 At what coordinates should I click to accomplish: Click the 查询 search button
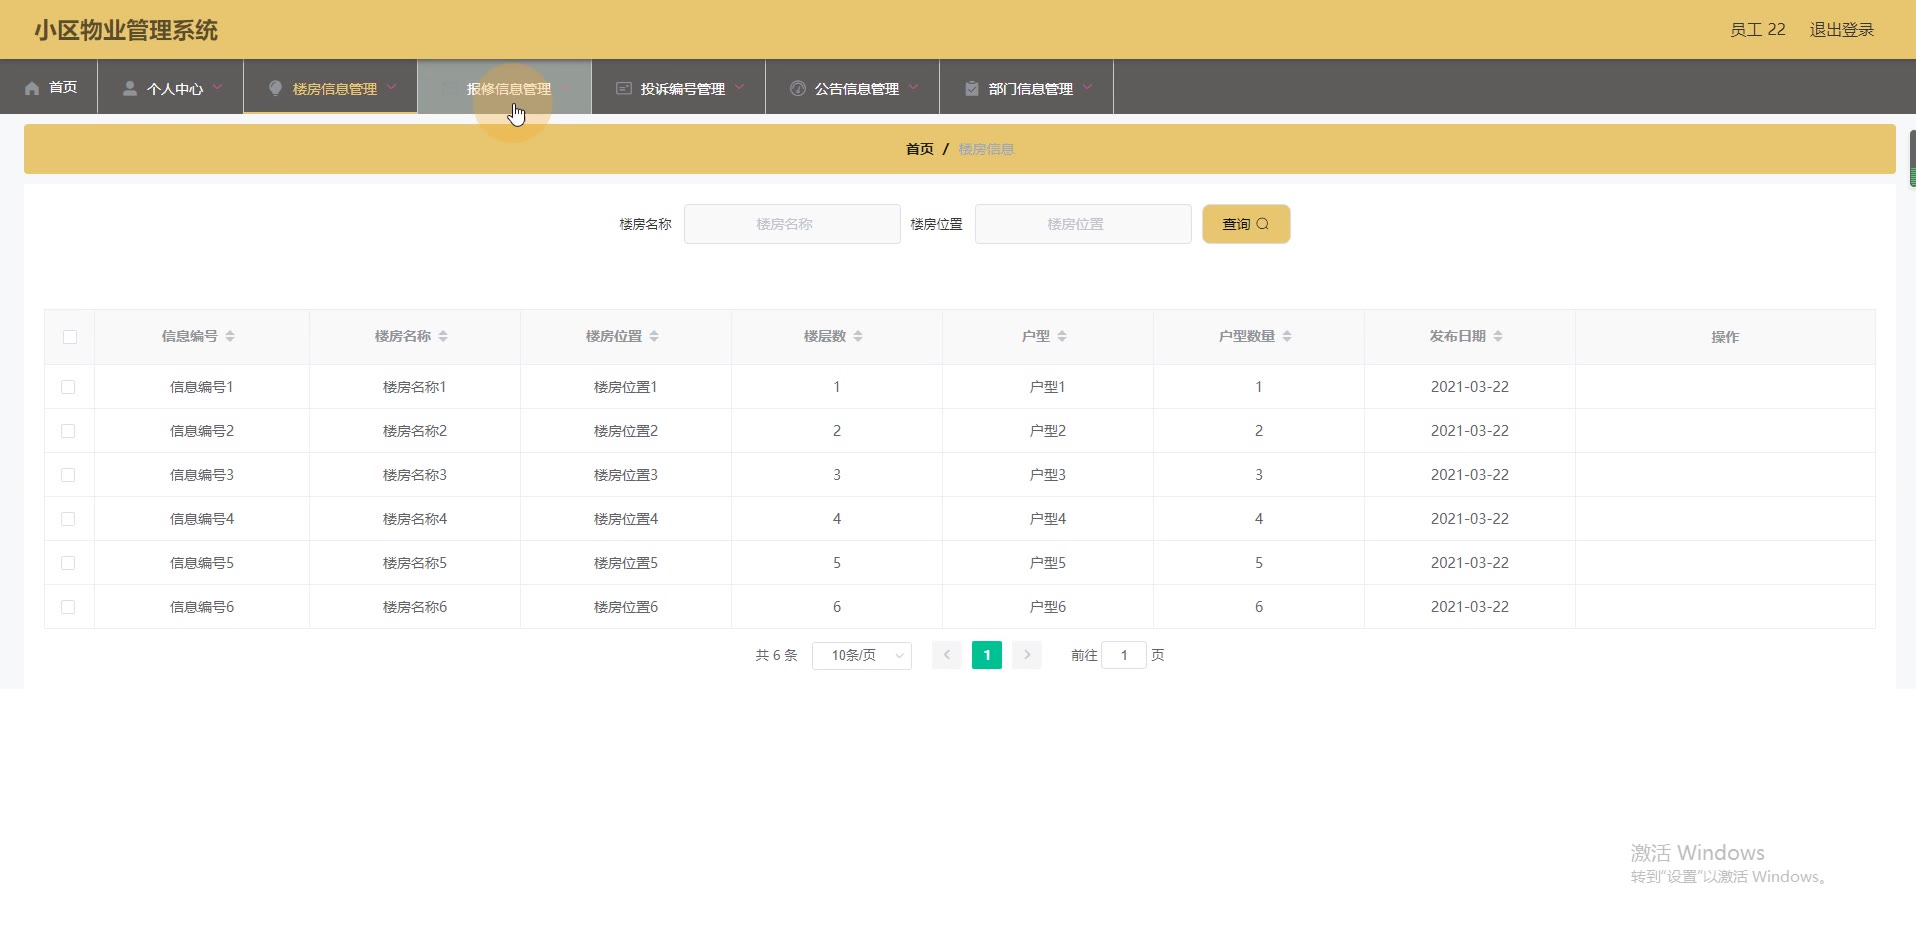coord(1245,224)
